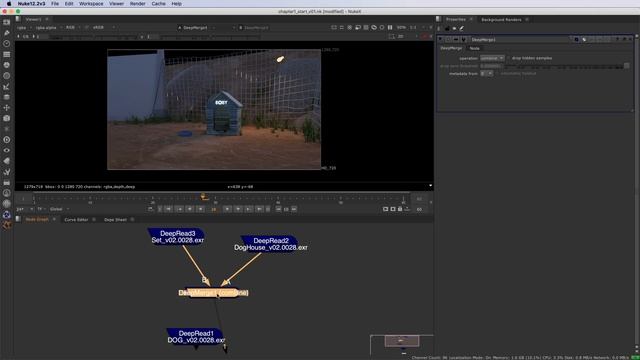Open the Deep nodes toolbar menu
Viewport: 640px width, 360px height.
coord(7,140)
